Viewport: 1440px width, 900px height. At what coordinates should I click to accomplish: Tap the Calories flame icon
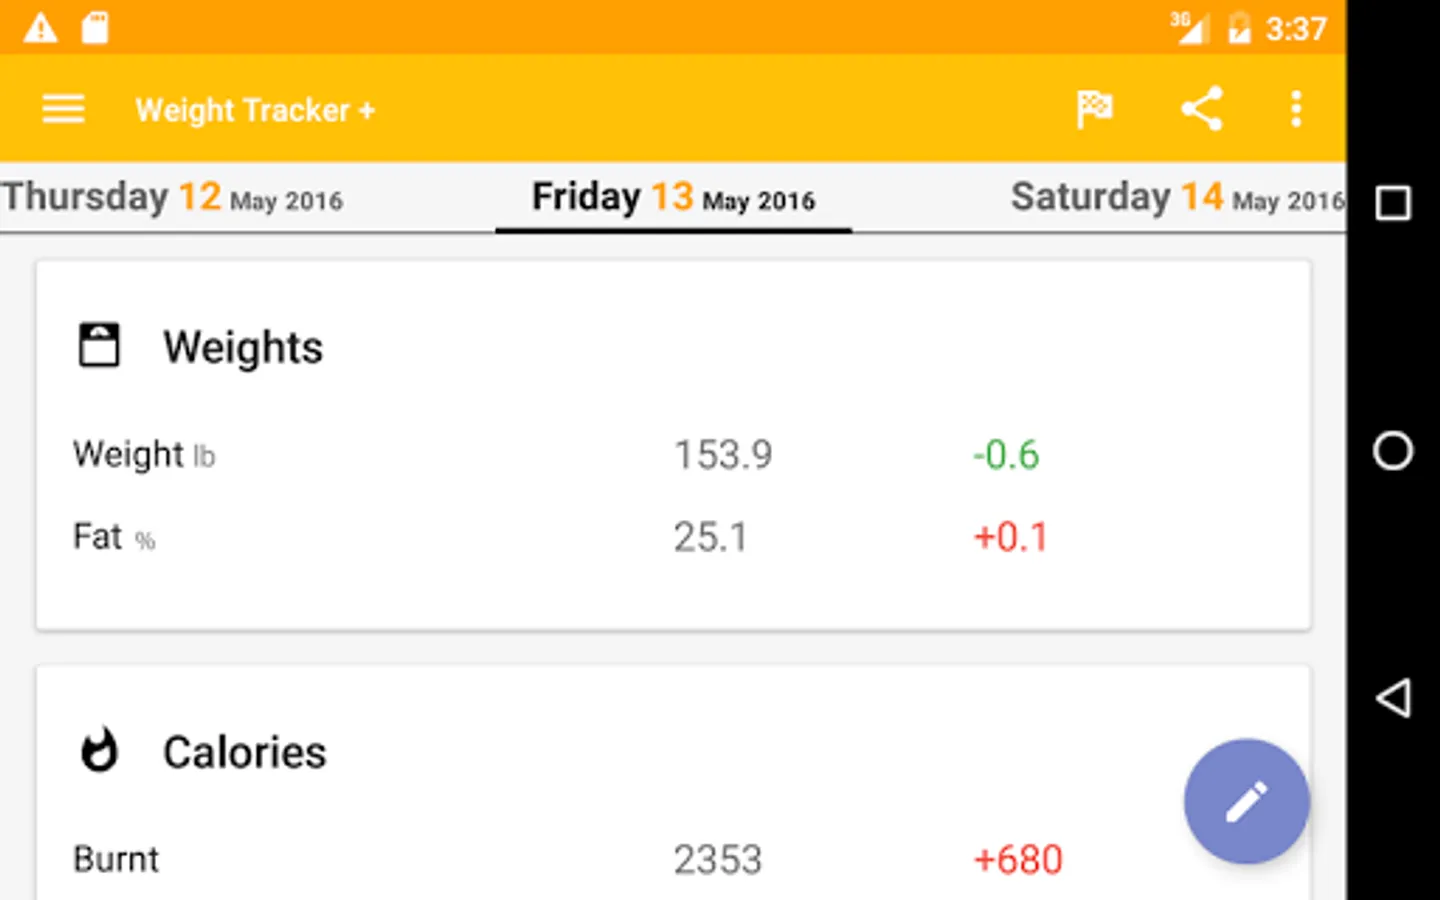[99, 751]
